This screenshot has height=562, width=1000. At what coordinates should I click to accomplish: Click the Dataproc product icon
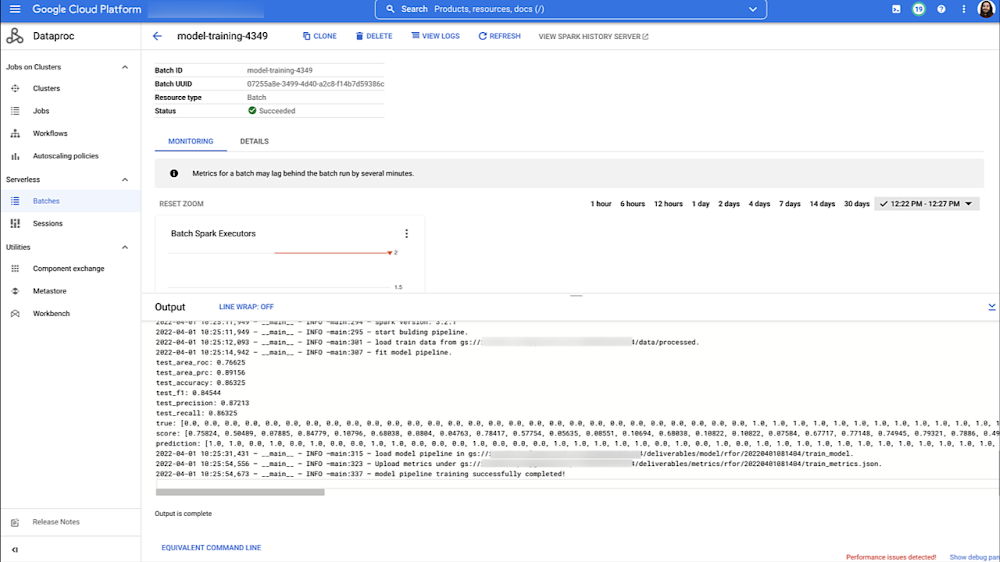point(15,36)
